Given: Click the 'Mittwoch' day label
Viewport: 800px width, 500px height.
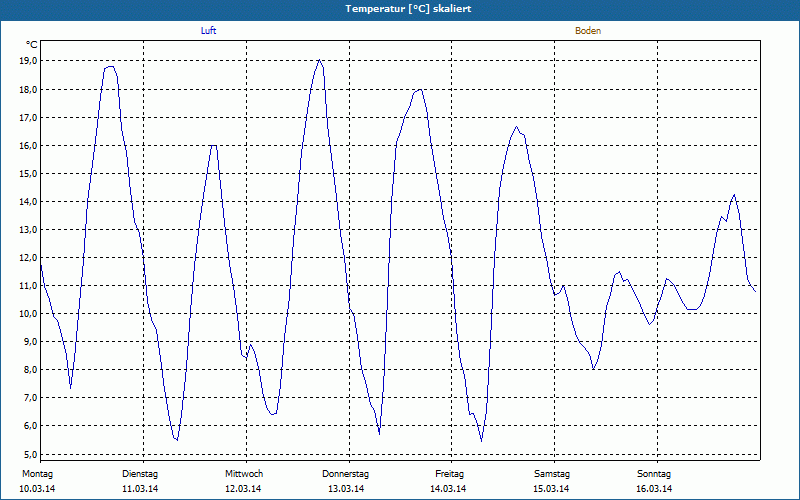Looking at the screenshot, I should [x=244, y=474].
